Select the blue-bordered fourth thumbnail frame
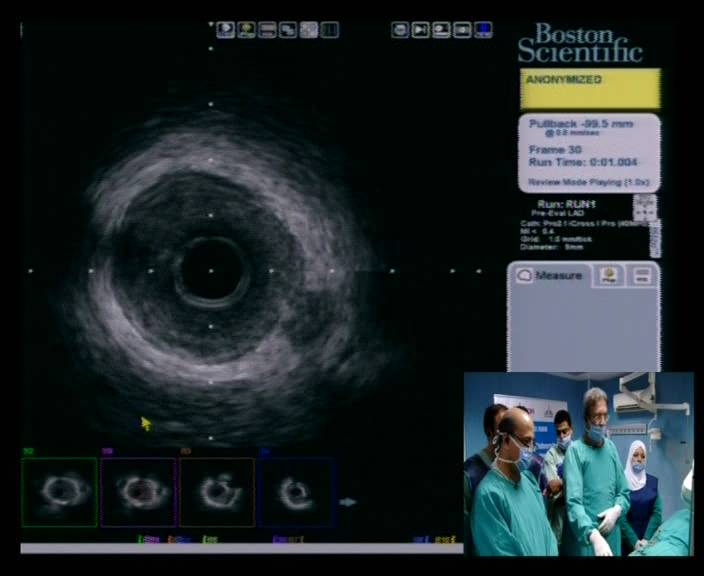The height and width of the screenshot is (576, 704). point(296,492)
